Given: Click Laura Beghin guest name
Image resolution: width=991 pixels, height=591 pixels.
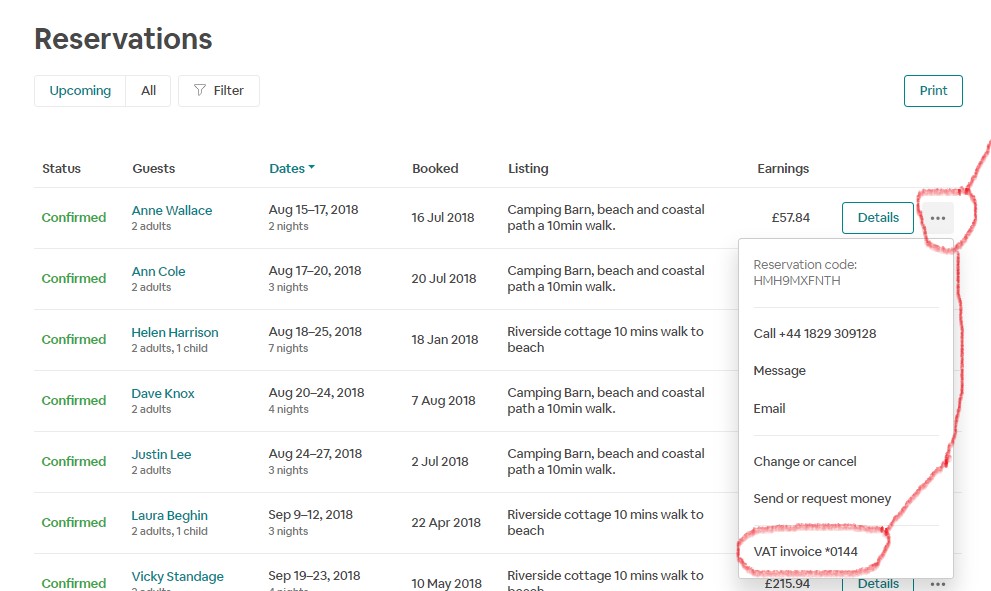Looking at the screenshot, I should pyautogui.click(x=169, y=516).
